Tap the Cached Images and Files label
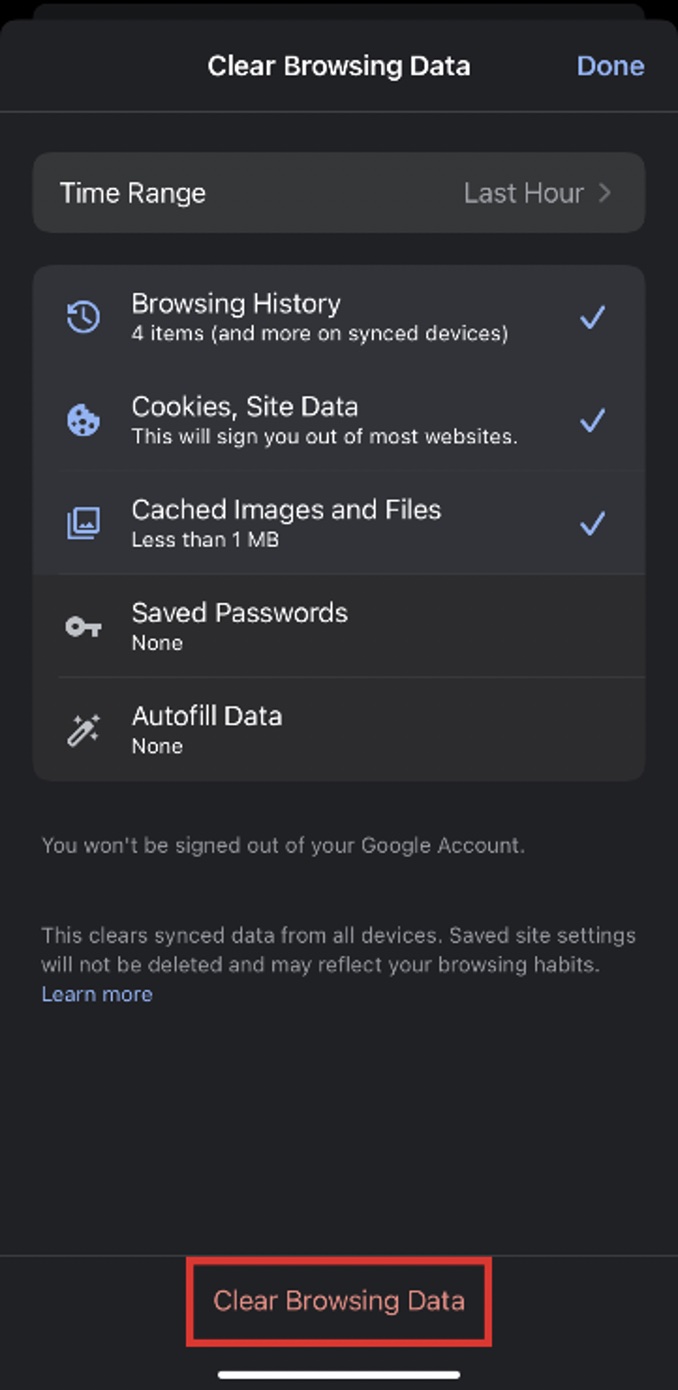The image size is (678, 1390). pos(286,510)
